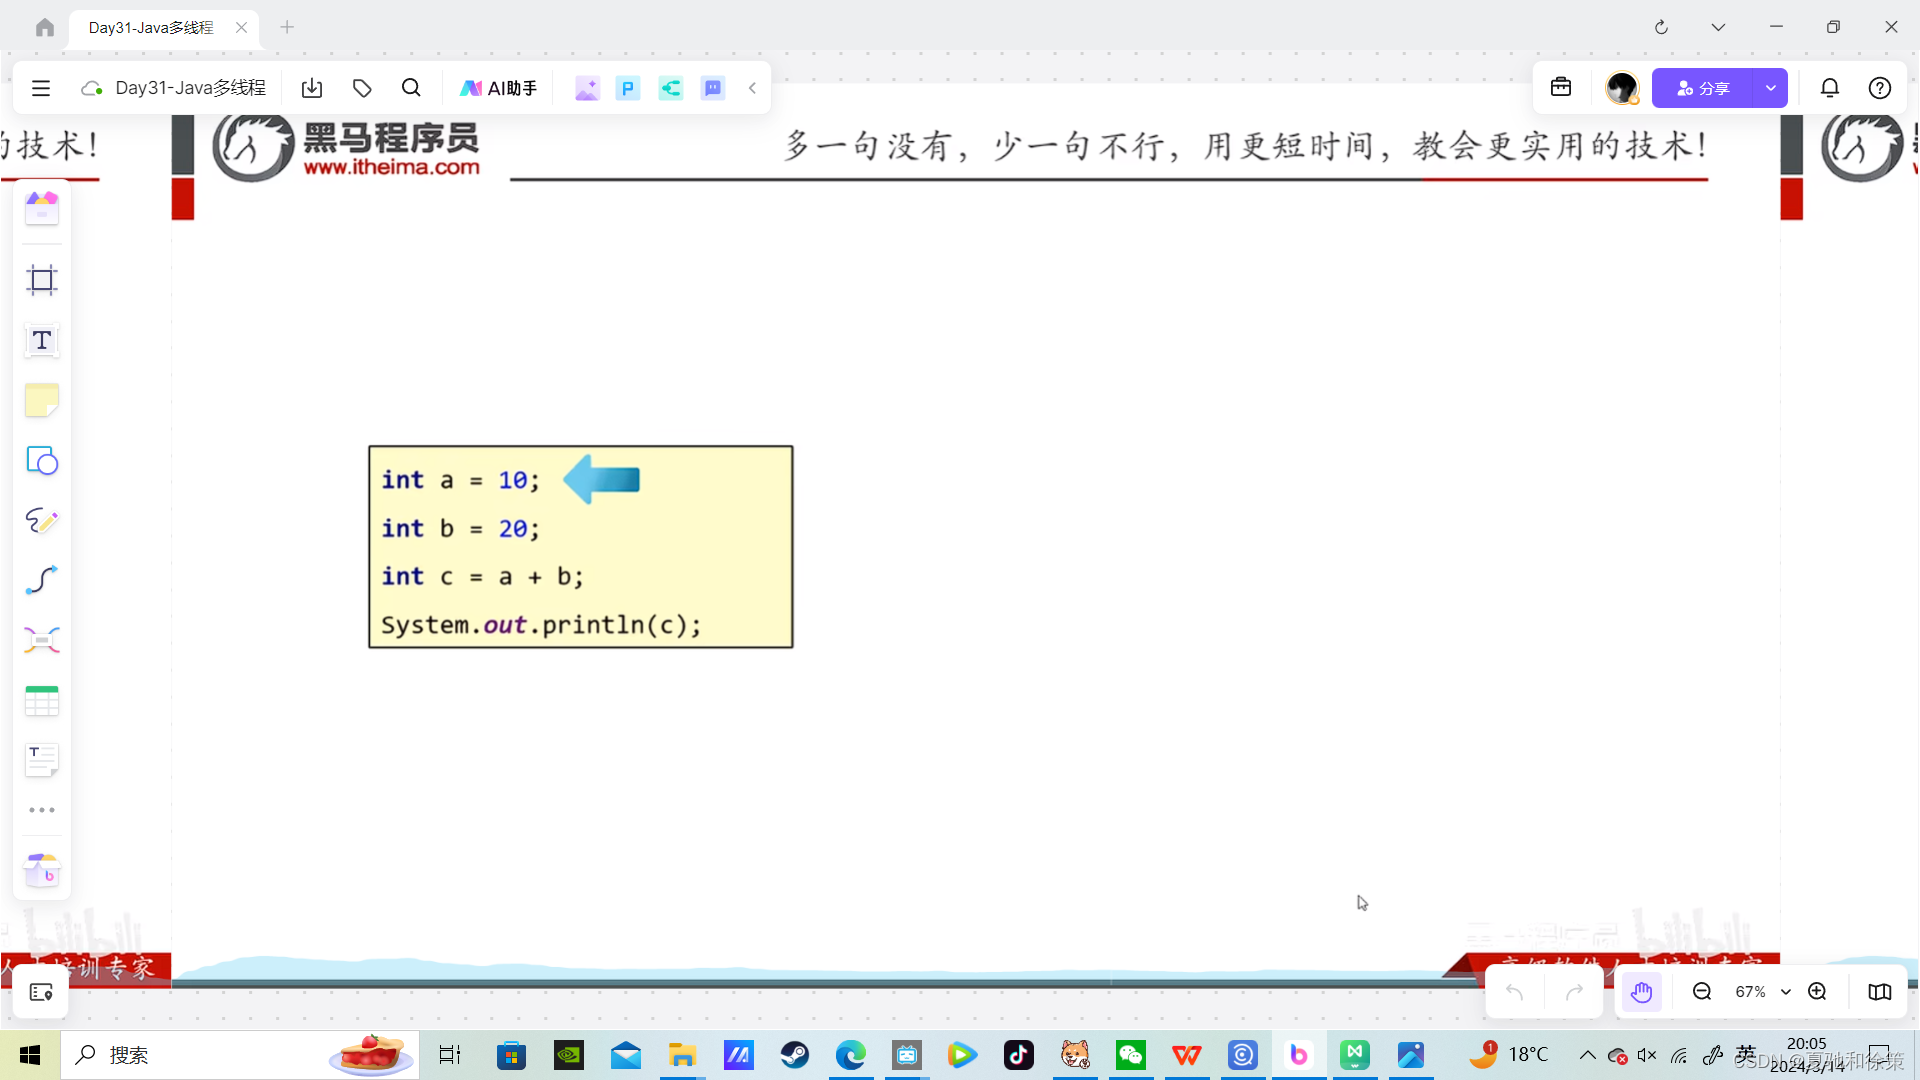Select the sticky note tool
The height and width of the screenshot is (1080, 1920).
click(x=41, y=401)
